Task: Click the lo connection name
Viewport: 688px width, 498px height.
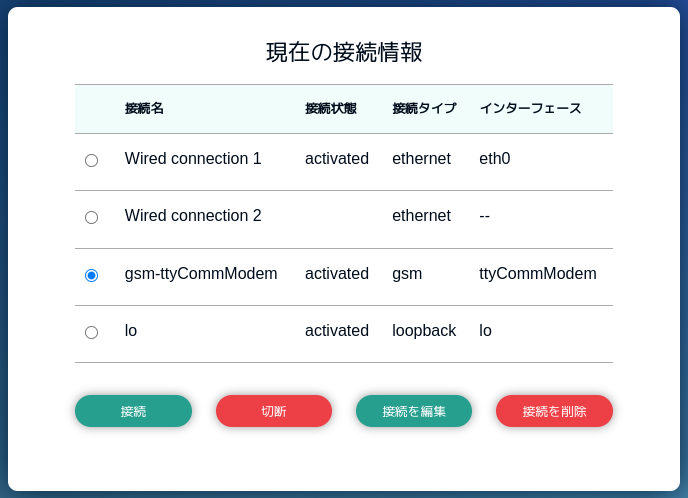Action: click(131, 331)
